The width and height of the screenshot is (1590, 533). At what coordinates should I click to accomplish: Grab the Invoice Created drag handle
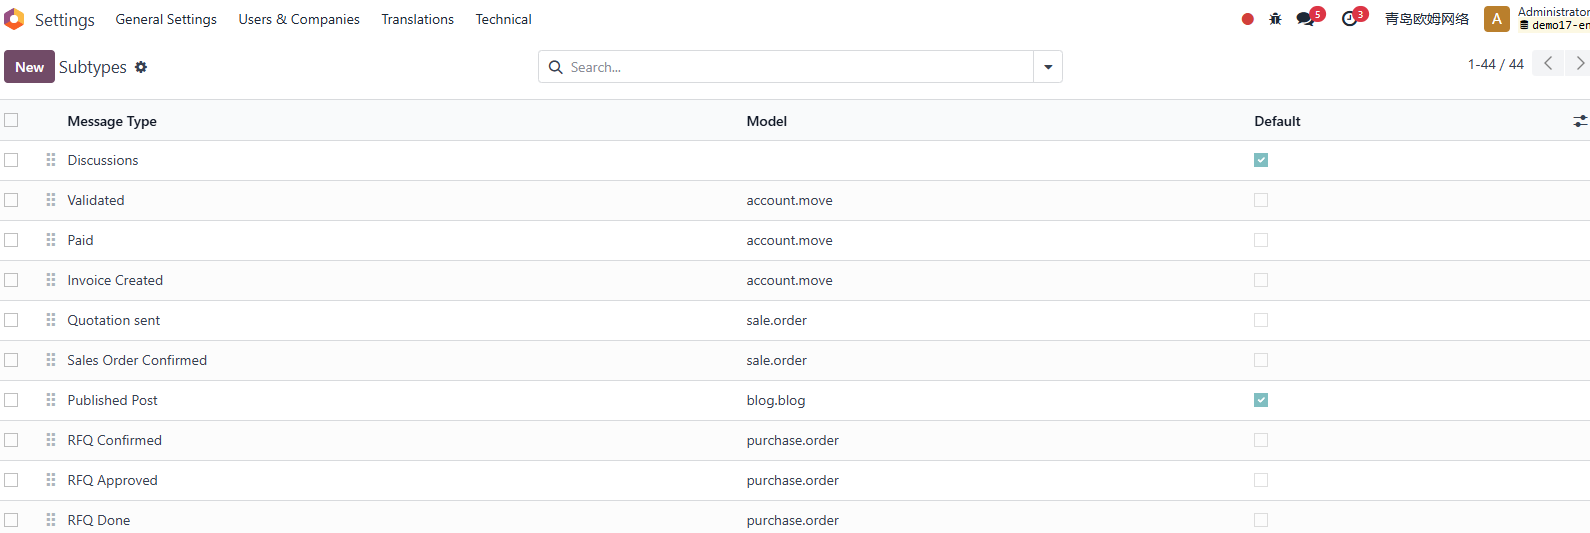pos(51,280)
